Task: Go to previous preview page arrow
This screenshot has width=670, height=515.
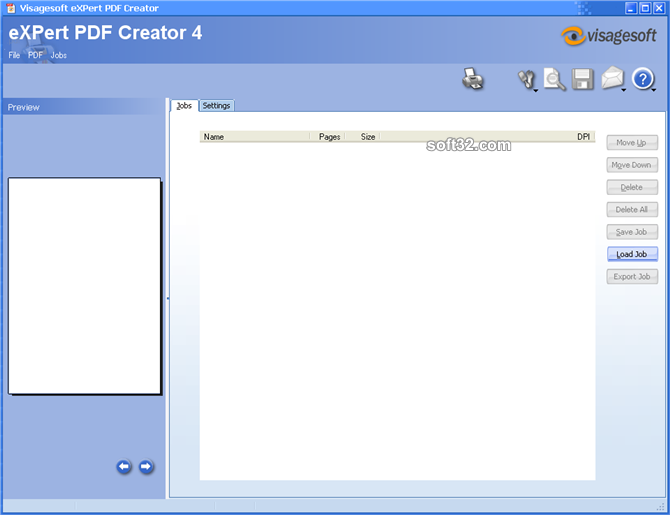Action: (124, 466)
